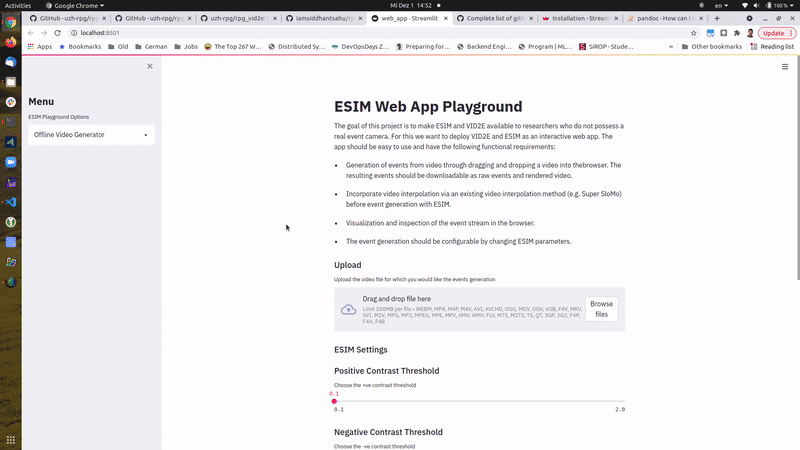Switch to the iamsiddhantsahu tab
Image resolution: width=800 pixels, height=450 pixels.
pyautogui.click(x=323, y=18)
